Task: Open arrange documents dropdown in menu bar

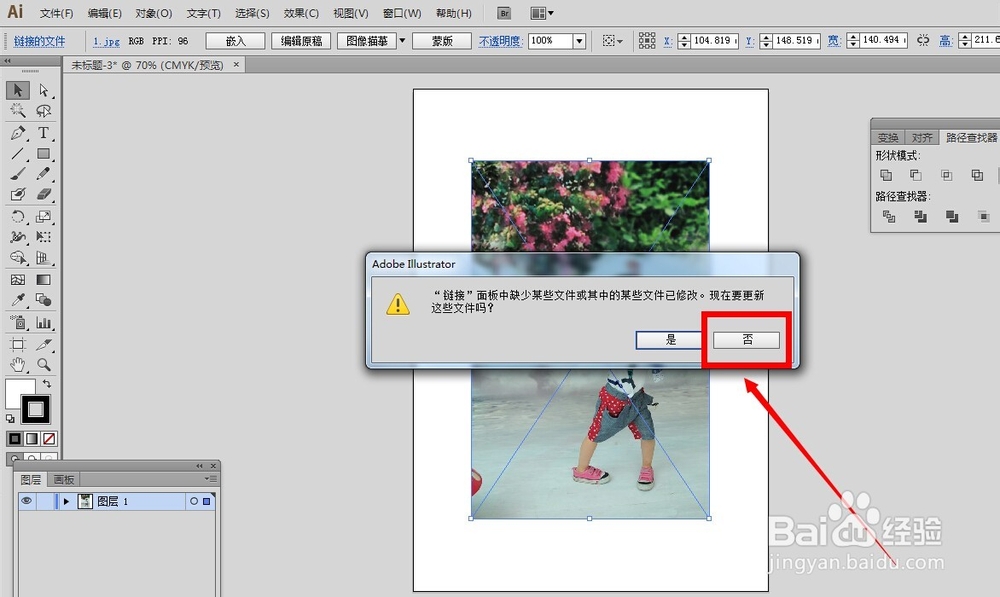Action: (543, 13)
